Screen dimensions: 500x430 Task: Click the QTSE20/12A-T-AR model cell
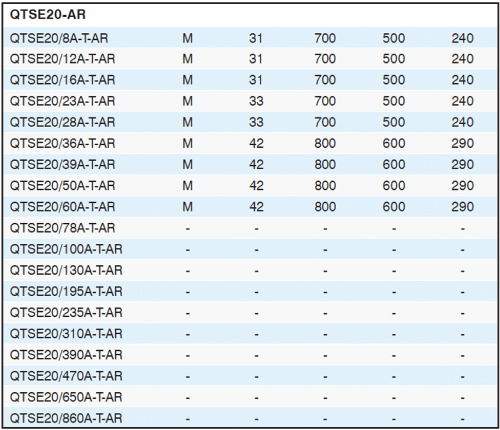click(x=62, y=59)
